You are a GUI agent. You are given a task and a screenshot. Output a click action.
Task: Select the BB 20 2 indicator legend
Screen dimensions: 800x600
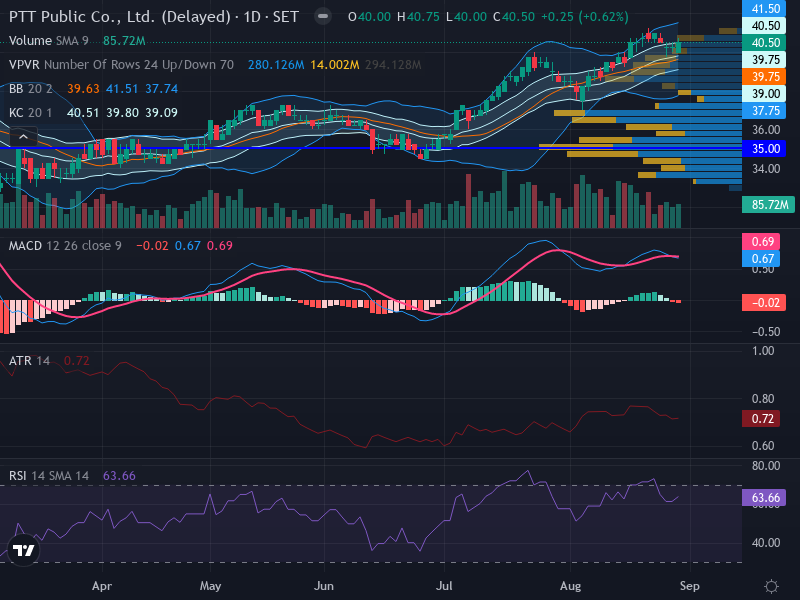click(x=31, y=89)
